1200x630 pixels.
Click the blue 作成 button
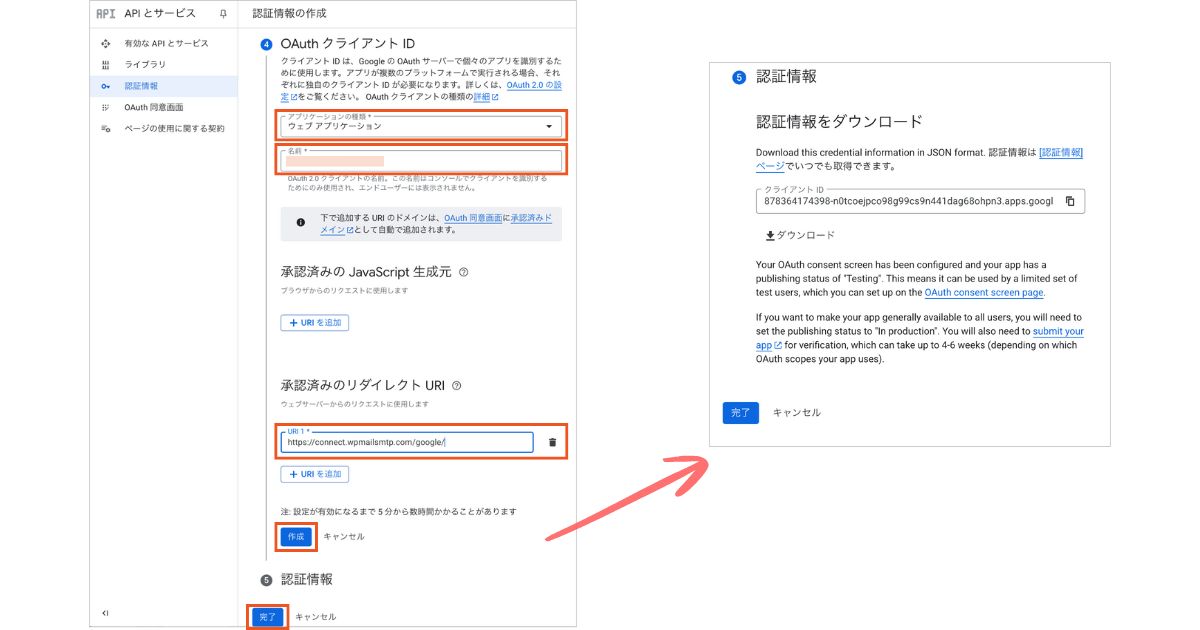(x=296, y=537)
